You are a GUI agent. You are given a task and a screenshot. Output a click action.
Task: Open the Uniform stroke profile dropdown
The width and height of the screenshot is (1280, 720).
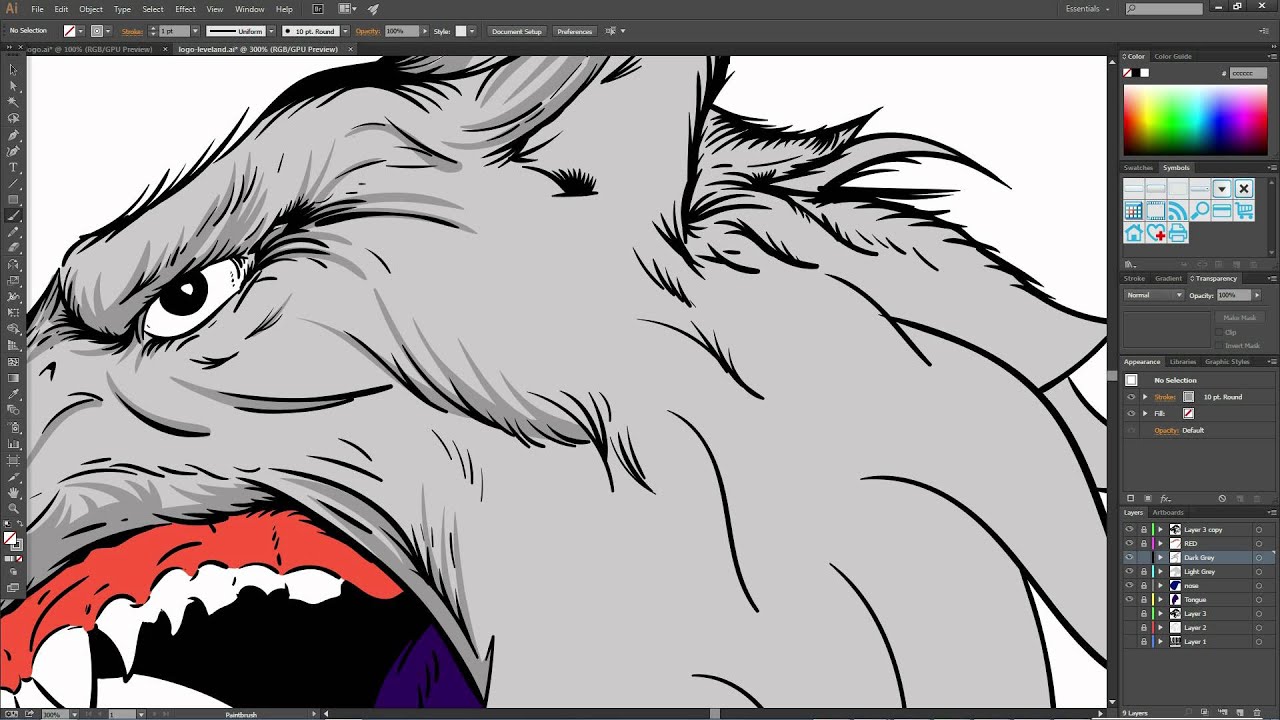pyautogui.click(x=269, y=31)
